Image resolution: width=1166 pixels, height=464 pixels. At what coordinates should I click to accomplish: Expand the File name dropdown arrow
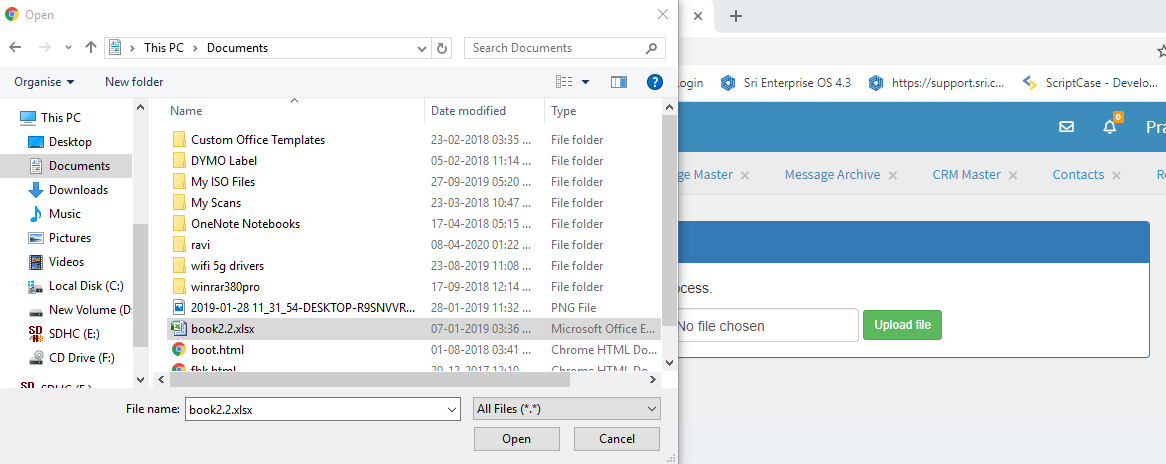(x=452, y=409)
